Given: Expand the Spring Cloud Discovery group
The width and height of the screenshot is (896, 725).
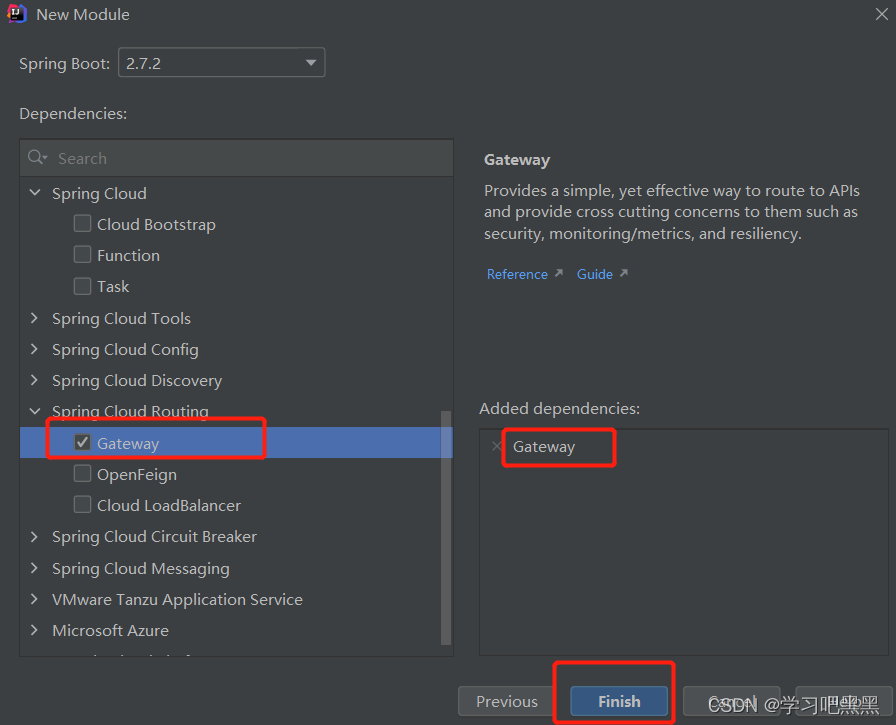Looking at the screenshot, I should point(34,380).
